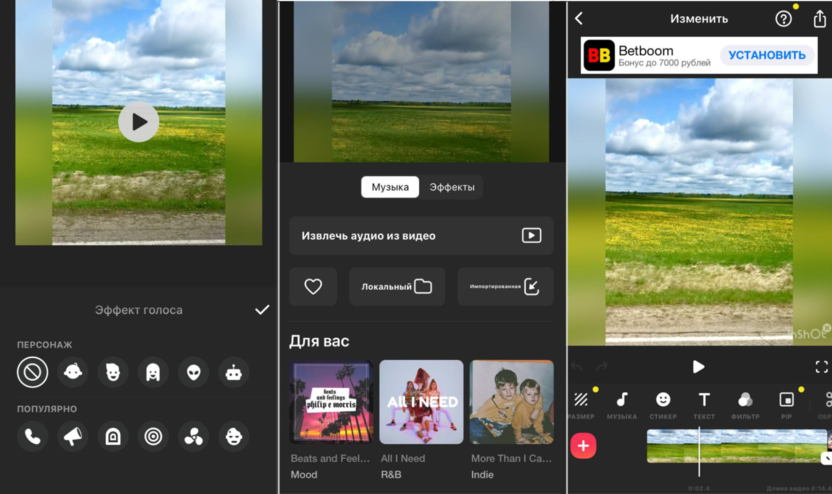The image size is (832, 494).
Task: Choose the alien voice character
Action: coord(193,372)
